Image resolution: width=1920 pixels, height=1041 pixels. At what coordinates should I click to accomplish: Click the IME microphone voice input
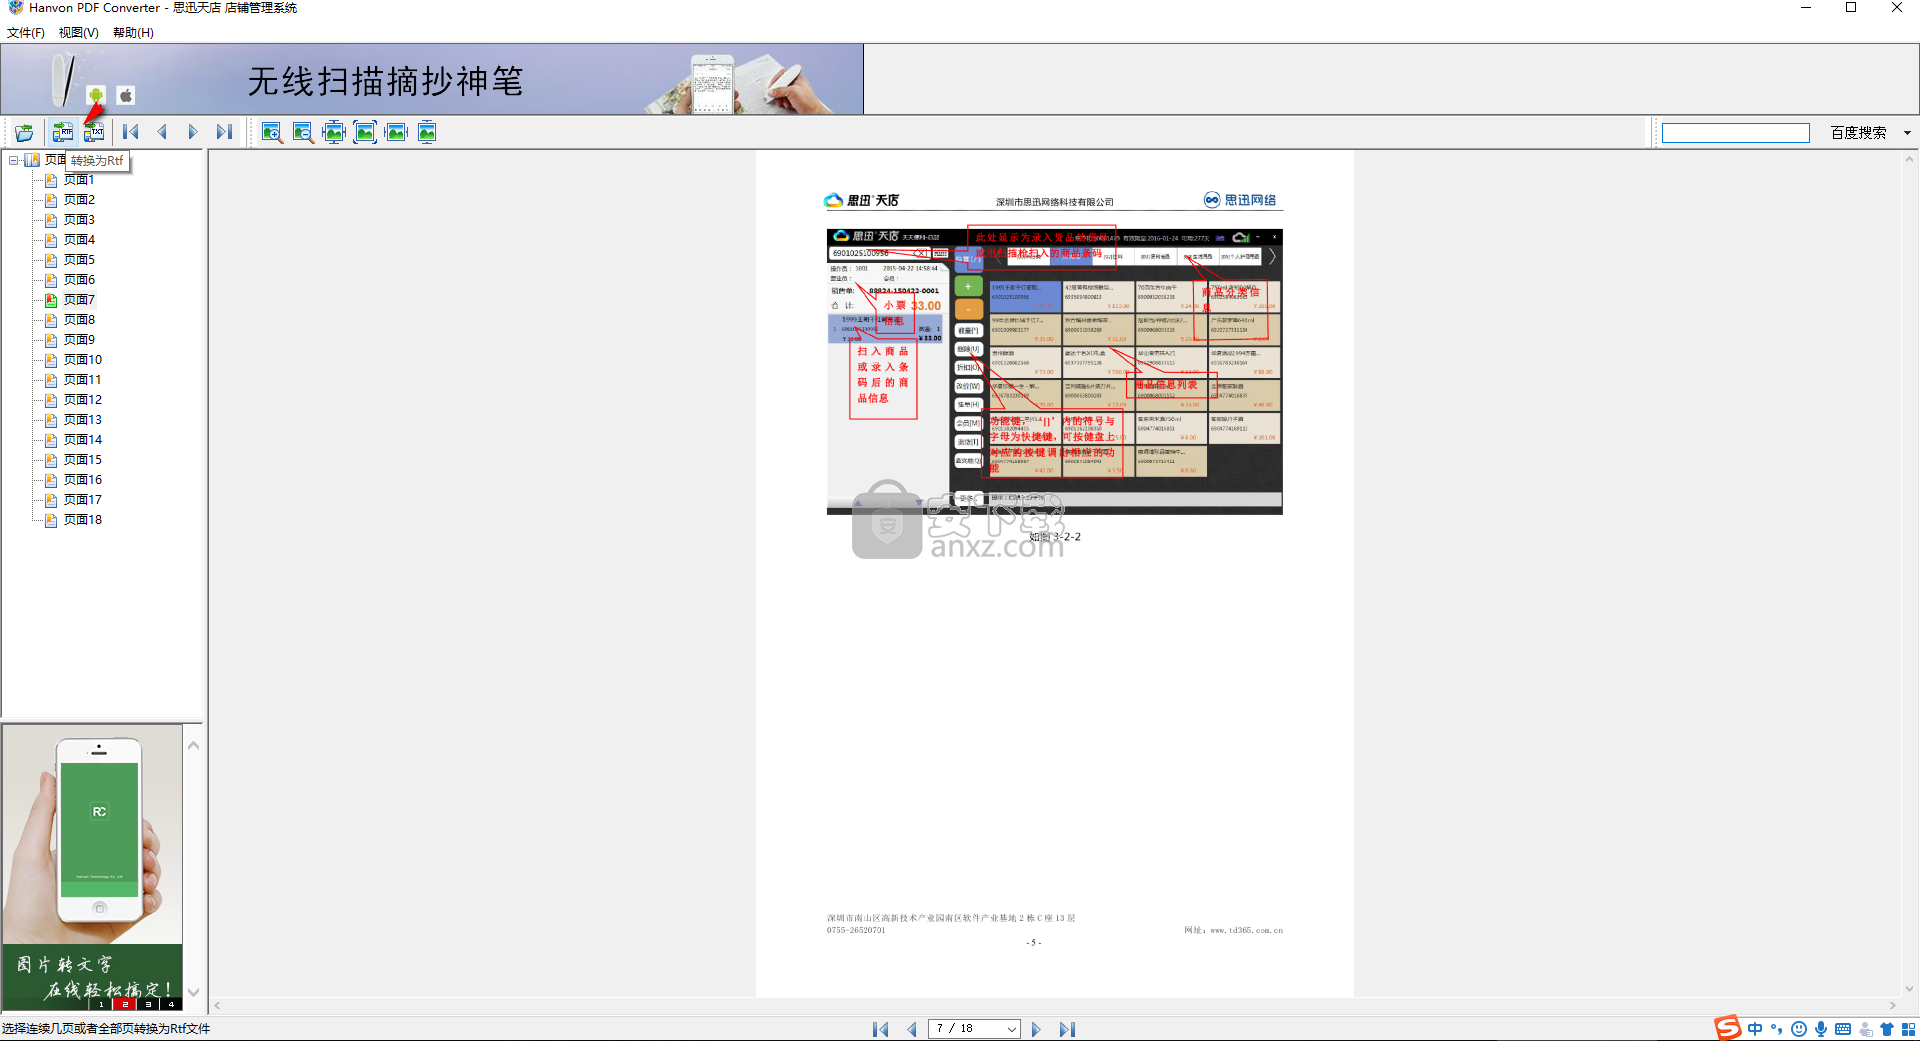tap(1821, 1029)
